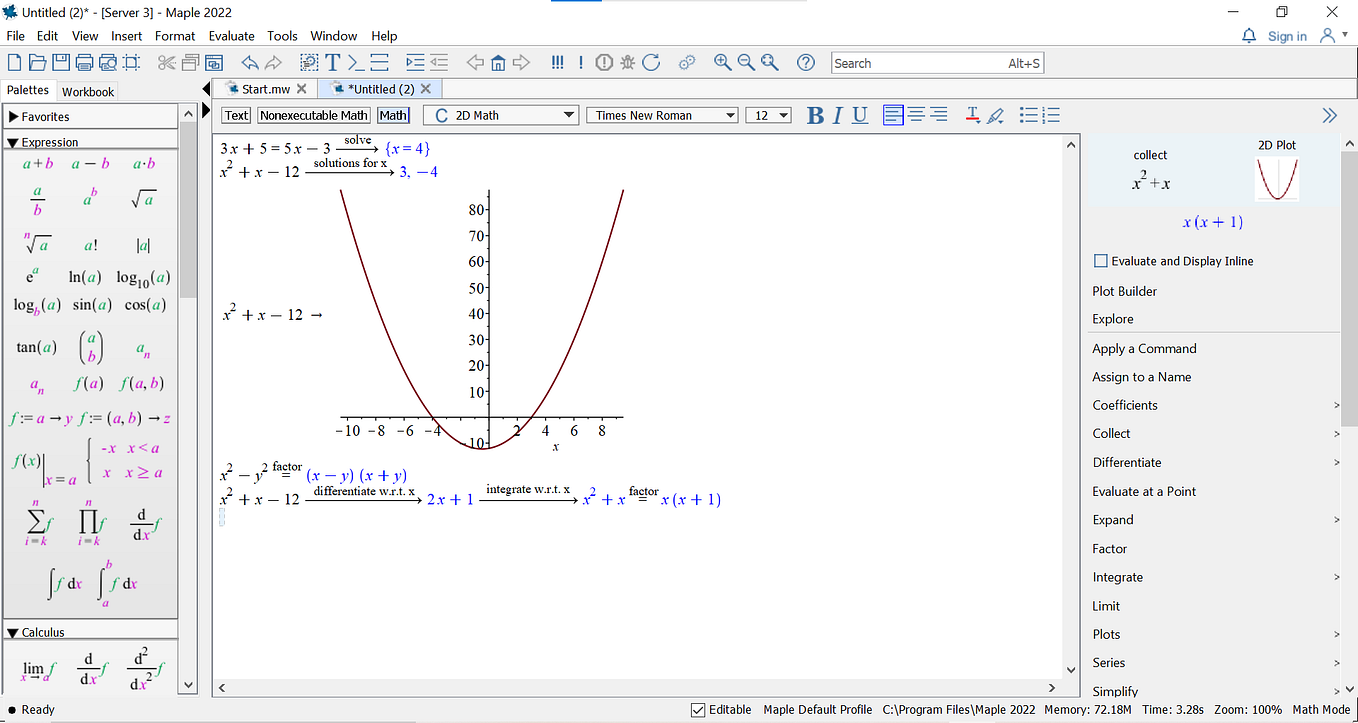Open Plot Builder from the context panel

(x=1125, y=291)
